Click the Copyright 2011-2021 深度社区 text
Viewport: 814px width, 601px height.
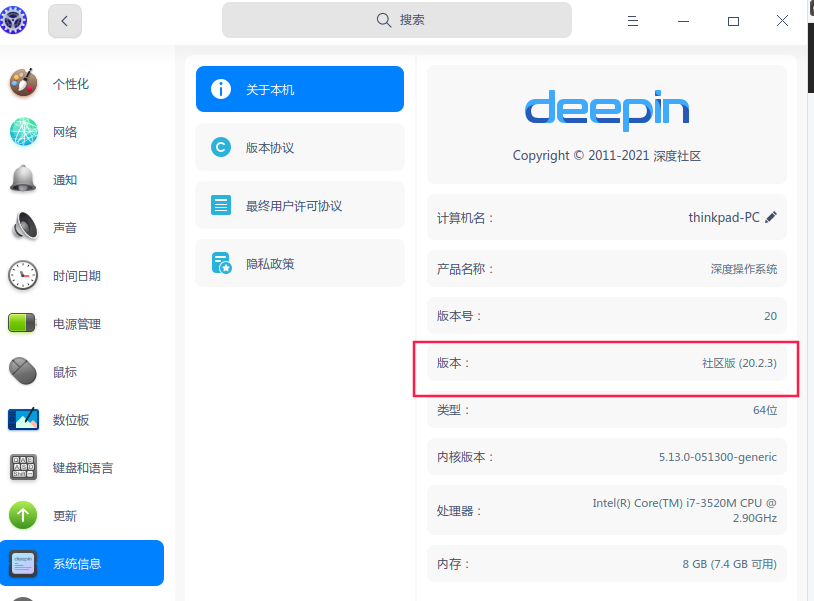click(x=607, y=155)
